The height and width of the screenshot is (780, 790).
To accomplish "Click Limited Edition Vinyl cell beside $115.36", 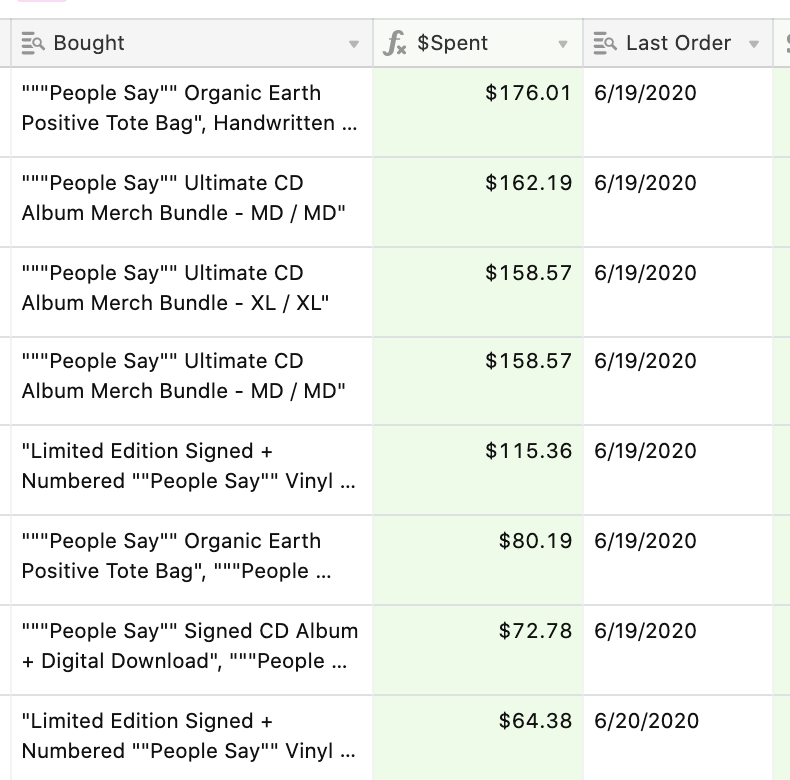I will pos(192,471).
